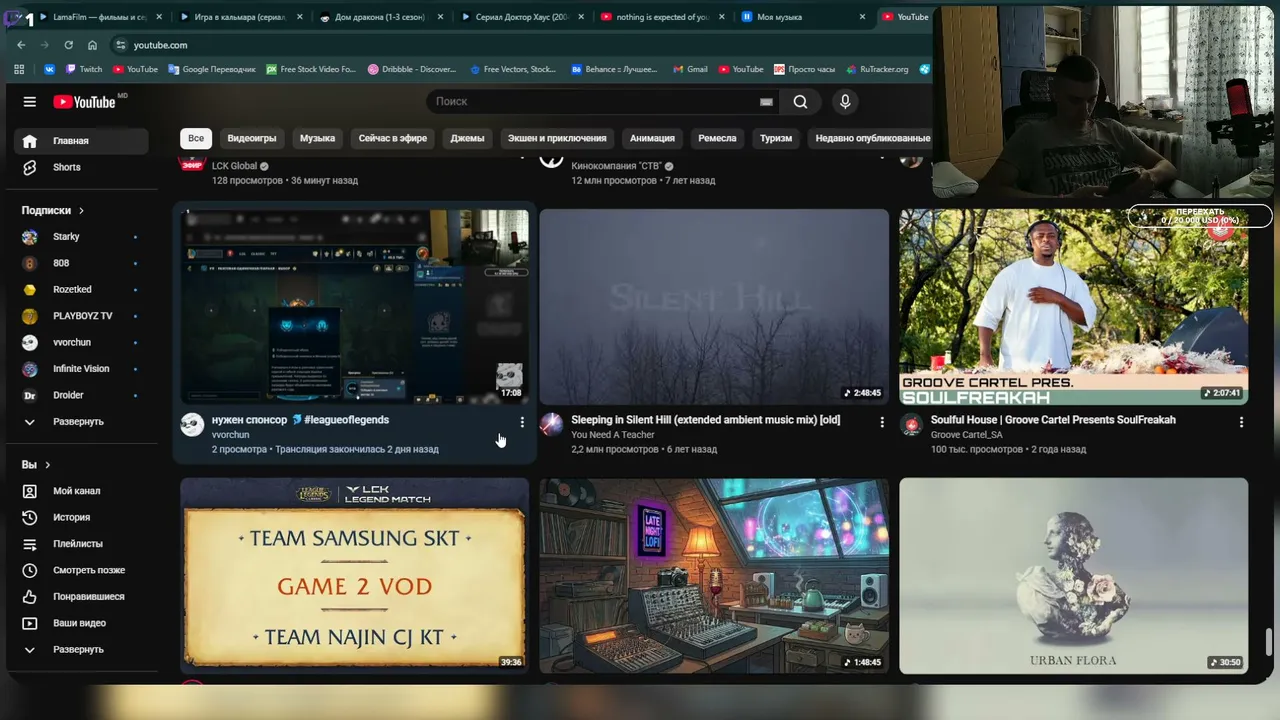Click the search magnifier button
1280x720 pixels.
(800, 101)
